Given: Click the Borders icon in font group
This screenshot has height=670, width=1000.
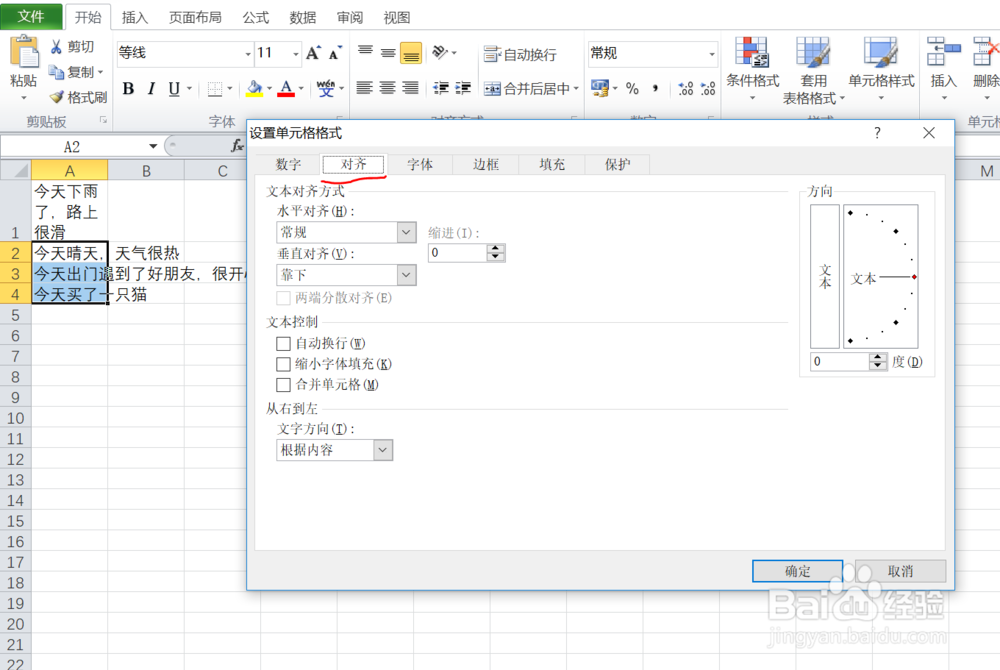Looking at the screenshot, I should coord(215,89).
